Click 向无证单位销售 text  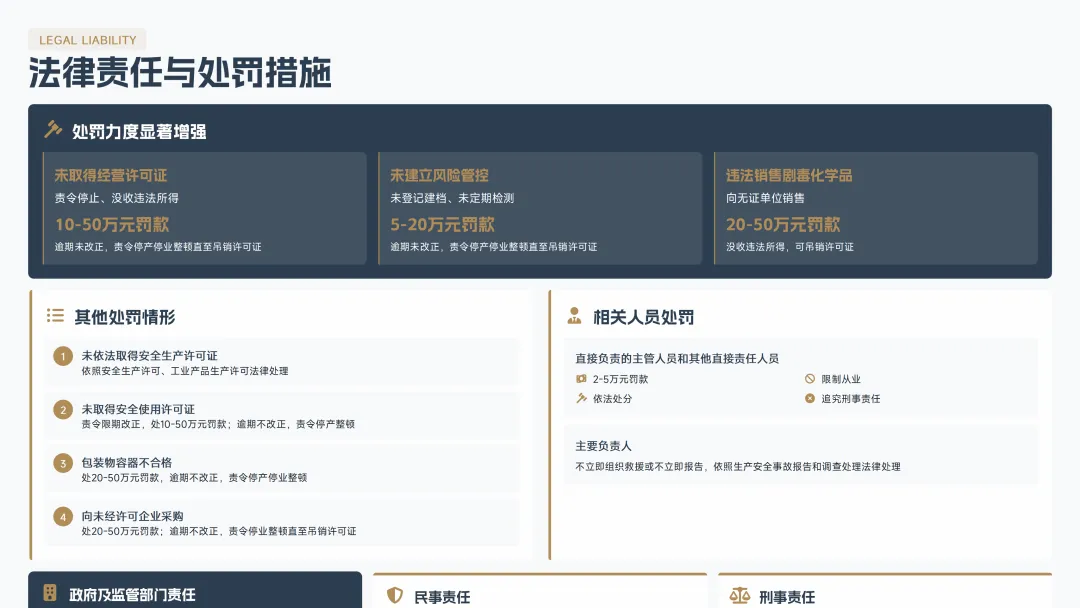[x=765, y=198]
